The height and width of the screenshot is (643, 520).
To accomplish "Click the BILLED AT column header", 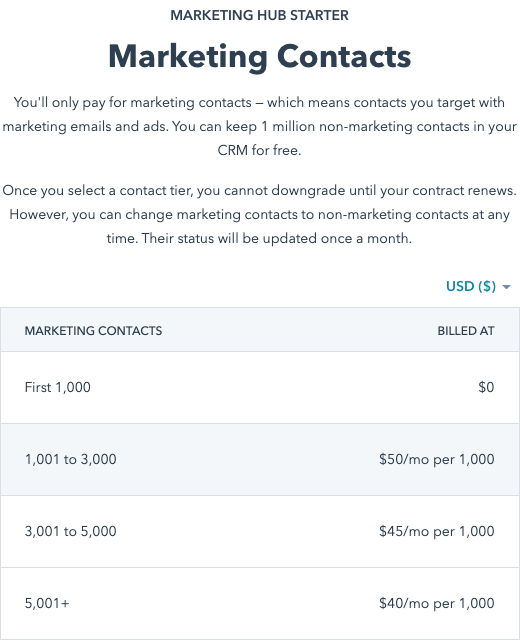I will (x=466, y=331).
